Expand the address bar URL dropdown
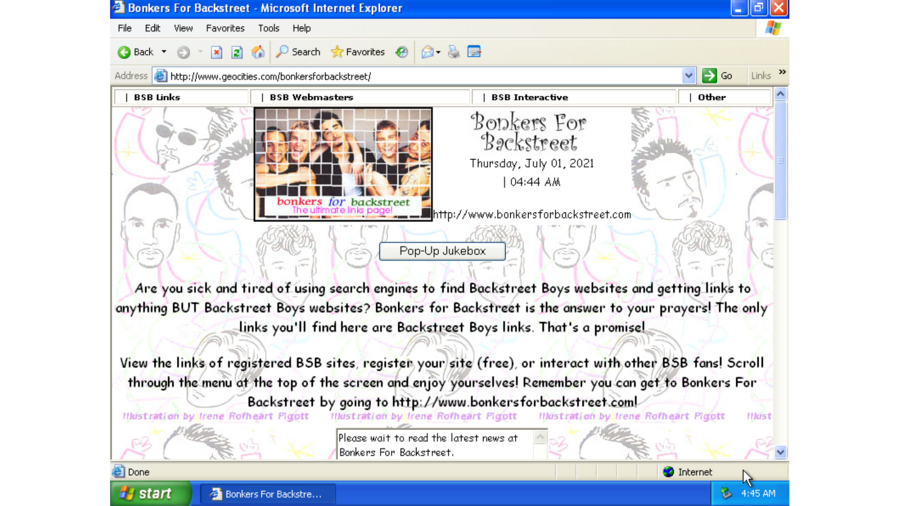Image resolution: width=900 pixels, height=506 pixels. tap(688, 76)
